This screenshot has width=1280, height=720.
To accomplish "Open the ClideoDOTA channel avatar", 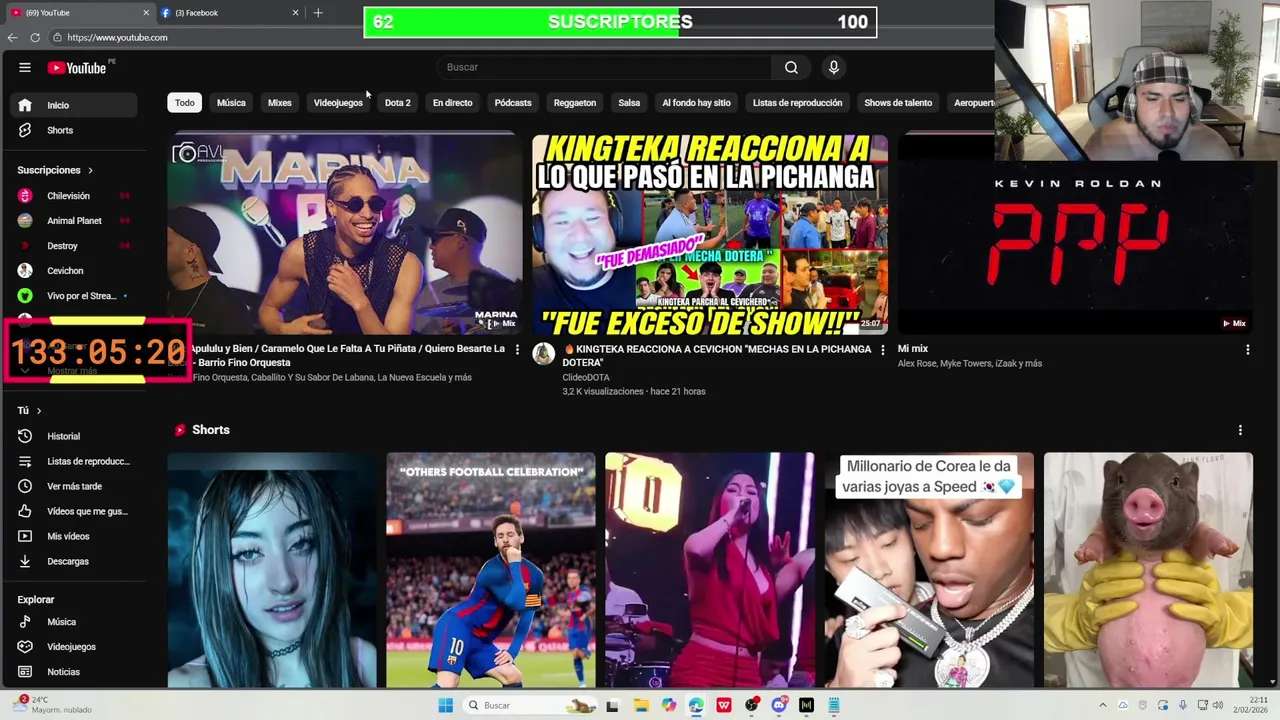I will pos(543,354).
